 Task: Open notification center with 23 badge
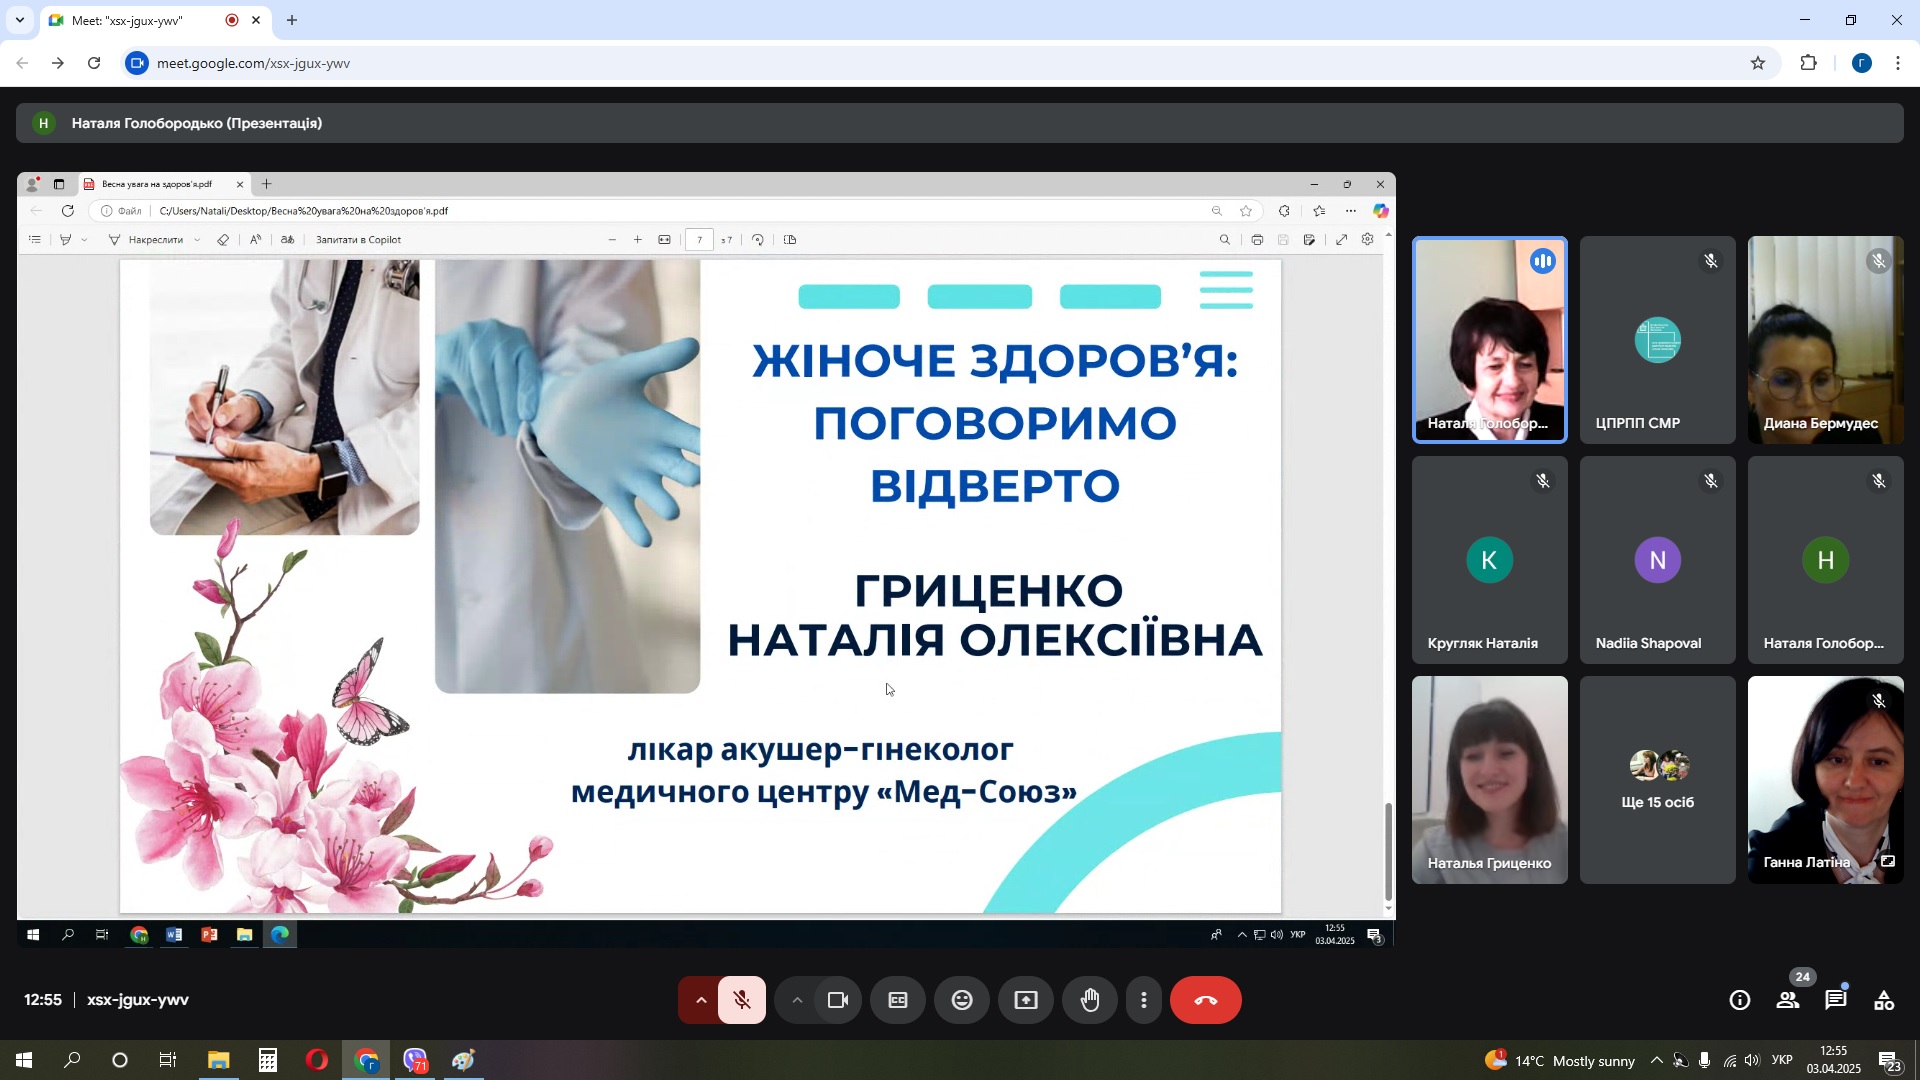point(1890,1061)
